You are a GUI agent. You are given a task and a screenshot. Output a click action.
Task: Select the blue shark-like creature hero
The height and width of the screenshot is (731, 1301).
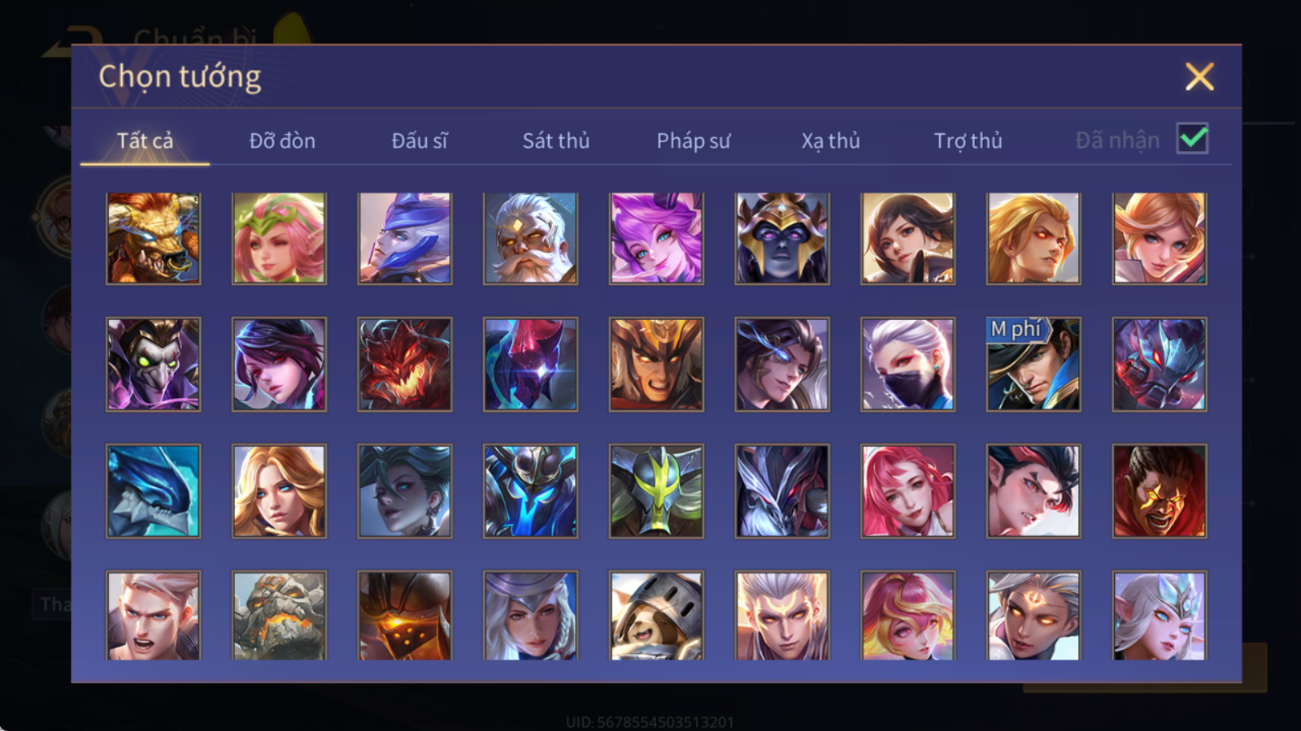coord(153,491)
